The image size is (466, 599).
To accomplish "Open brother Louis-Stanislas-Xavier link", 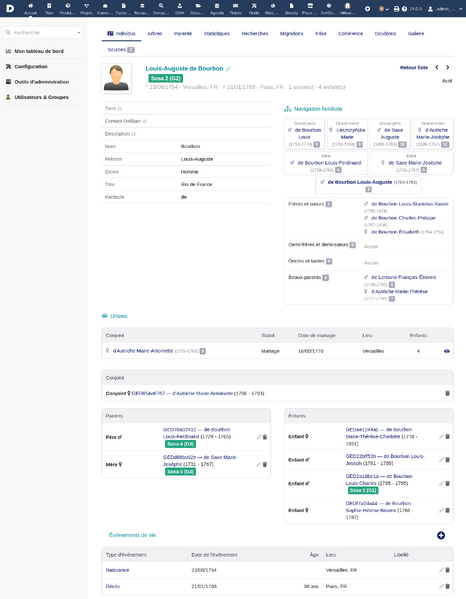I will 409,204.
